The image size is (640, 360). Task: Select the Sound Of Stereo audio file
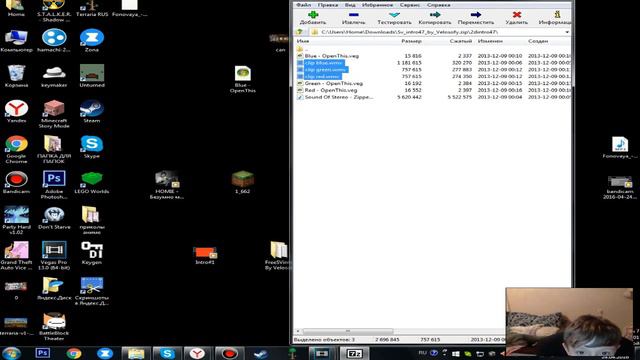point(433,97)
